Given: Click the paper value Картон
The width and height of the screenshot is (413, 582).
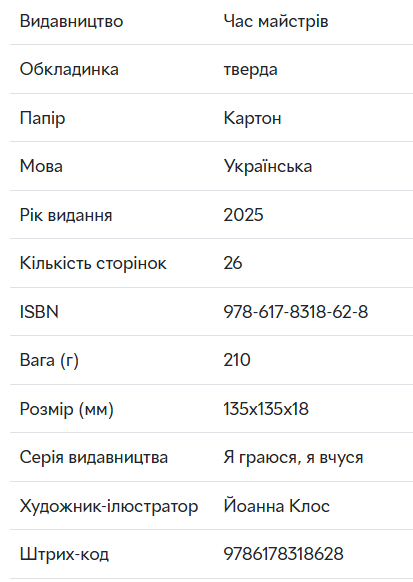Looking at the screenshot, I should (252, 118).
